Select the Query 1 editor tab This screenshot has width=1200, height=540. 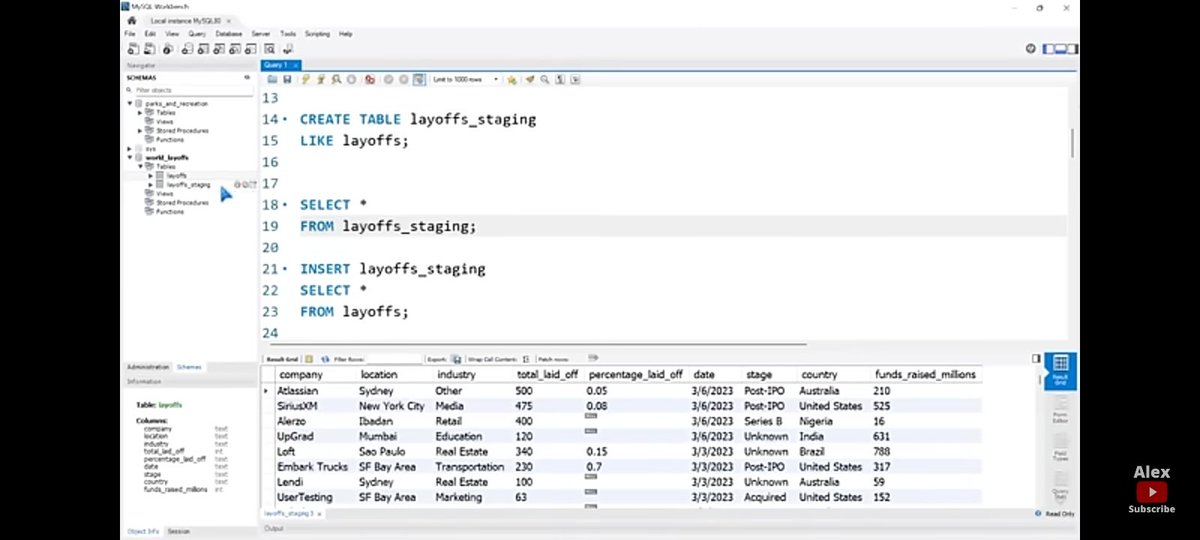pyautogui.click(x=280, y=64)
